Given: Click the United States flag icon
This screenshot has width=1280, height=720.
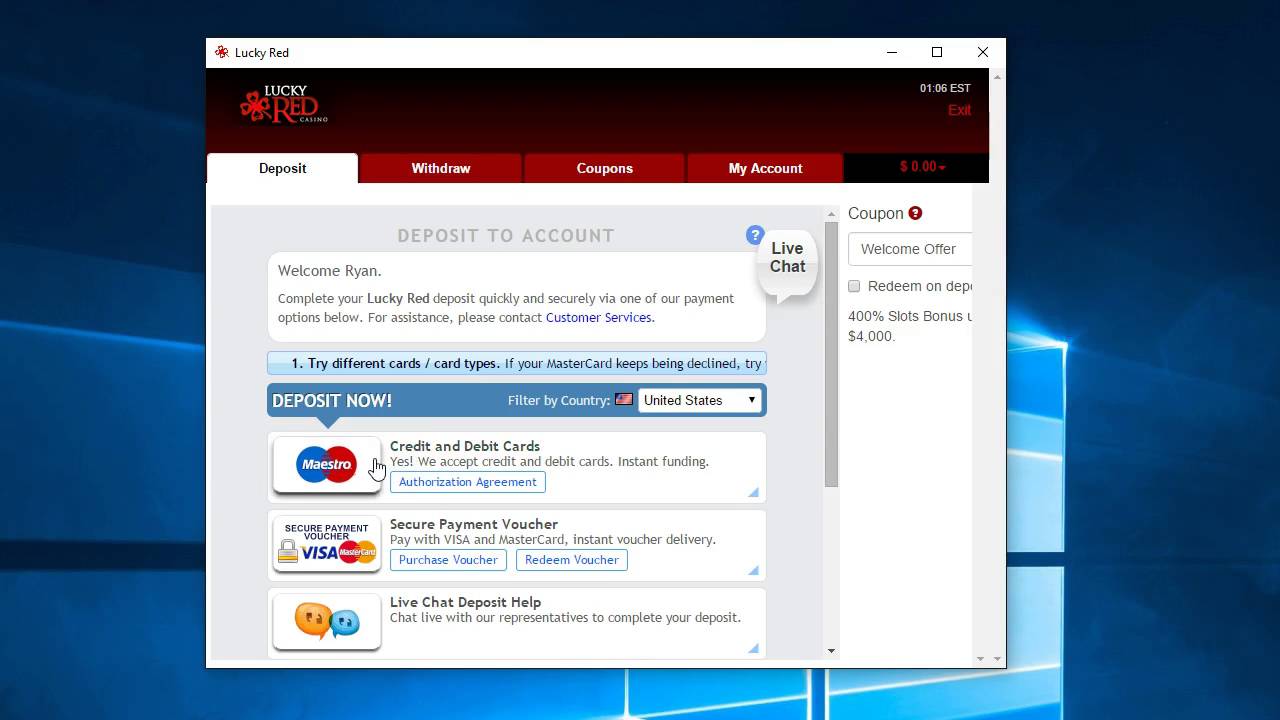Looking at the screenshot, I should click(624, 399).
